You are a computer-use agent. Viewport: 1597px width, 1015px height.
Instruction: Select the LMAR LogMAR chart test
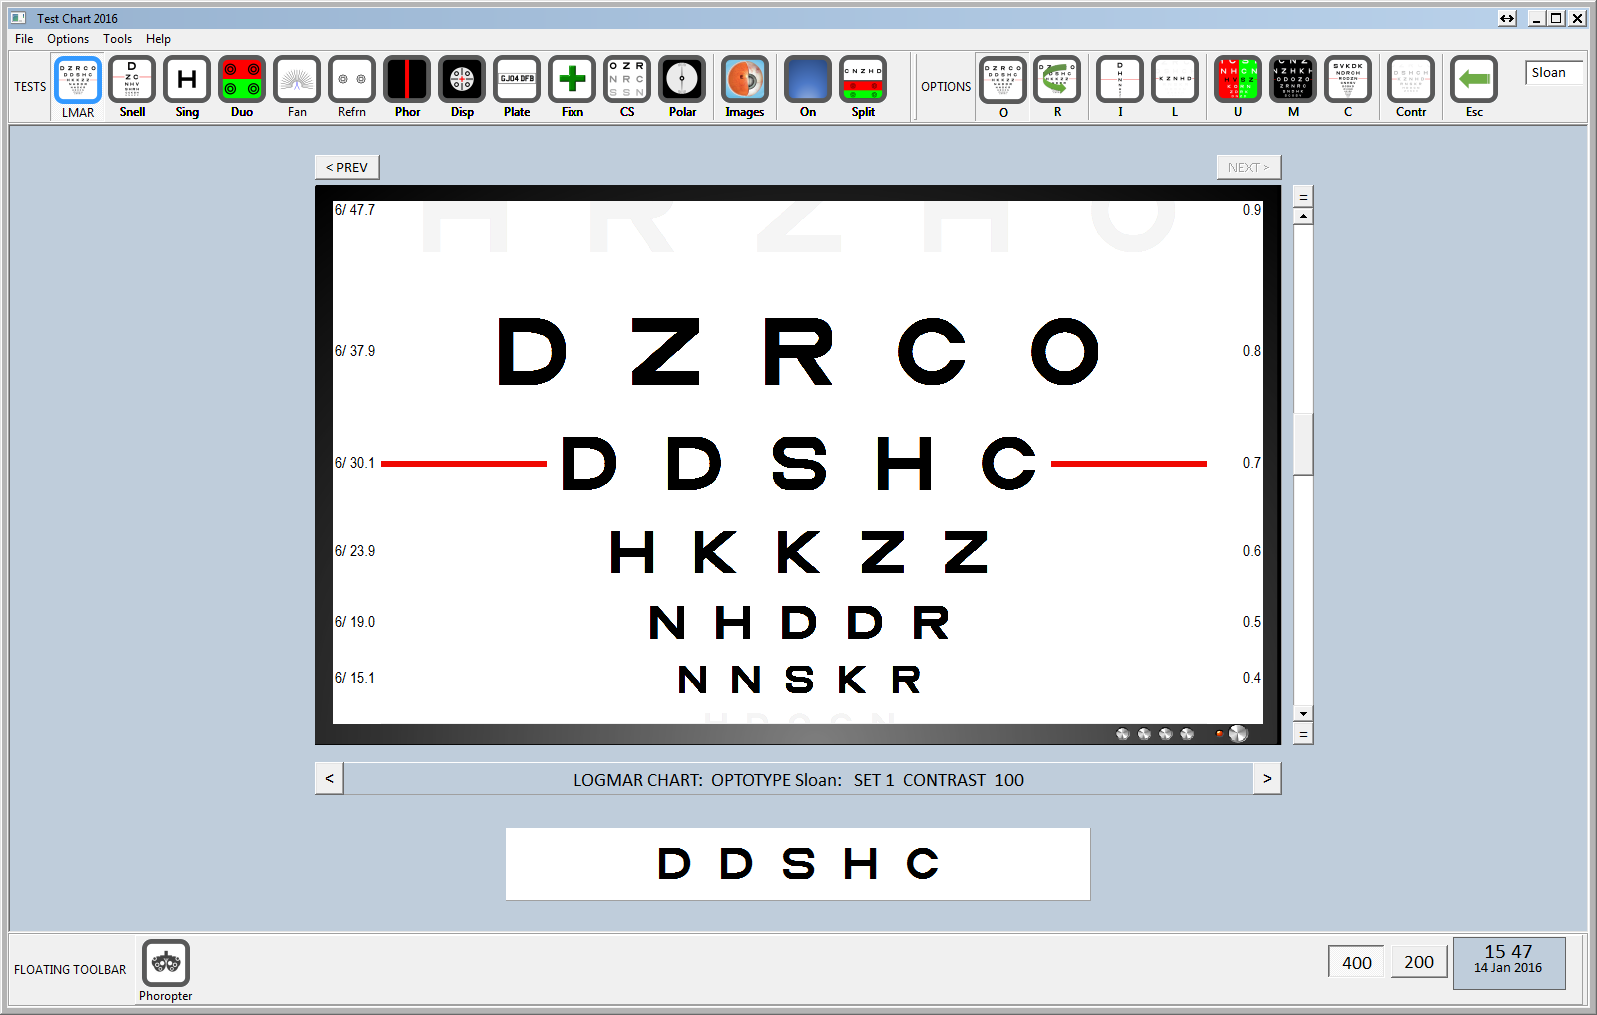[x=78, y=80]
